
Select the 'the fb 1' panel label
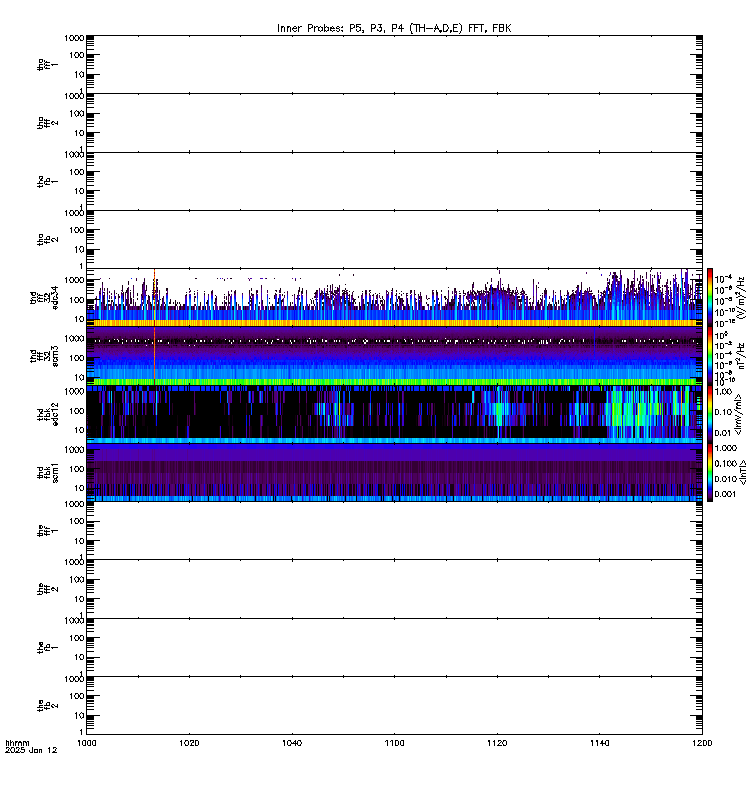click(x=47, y=648)
